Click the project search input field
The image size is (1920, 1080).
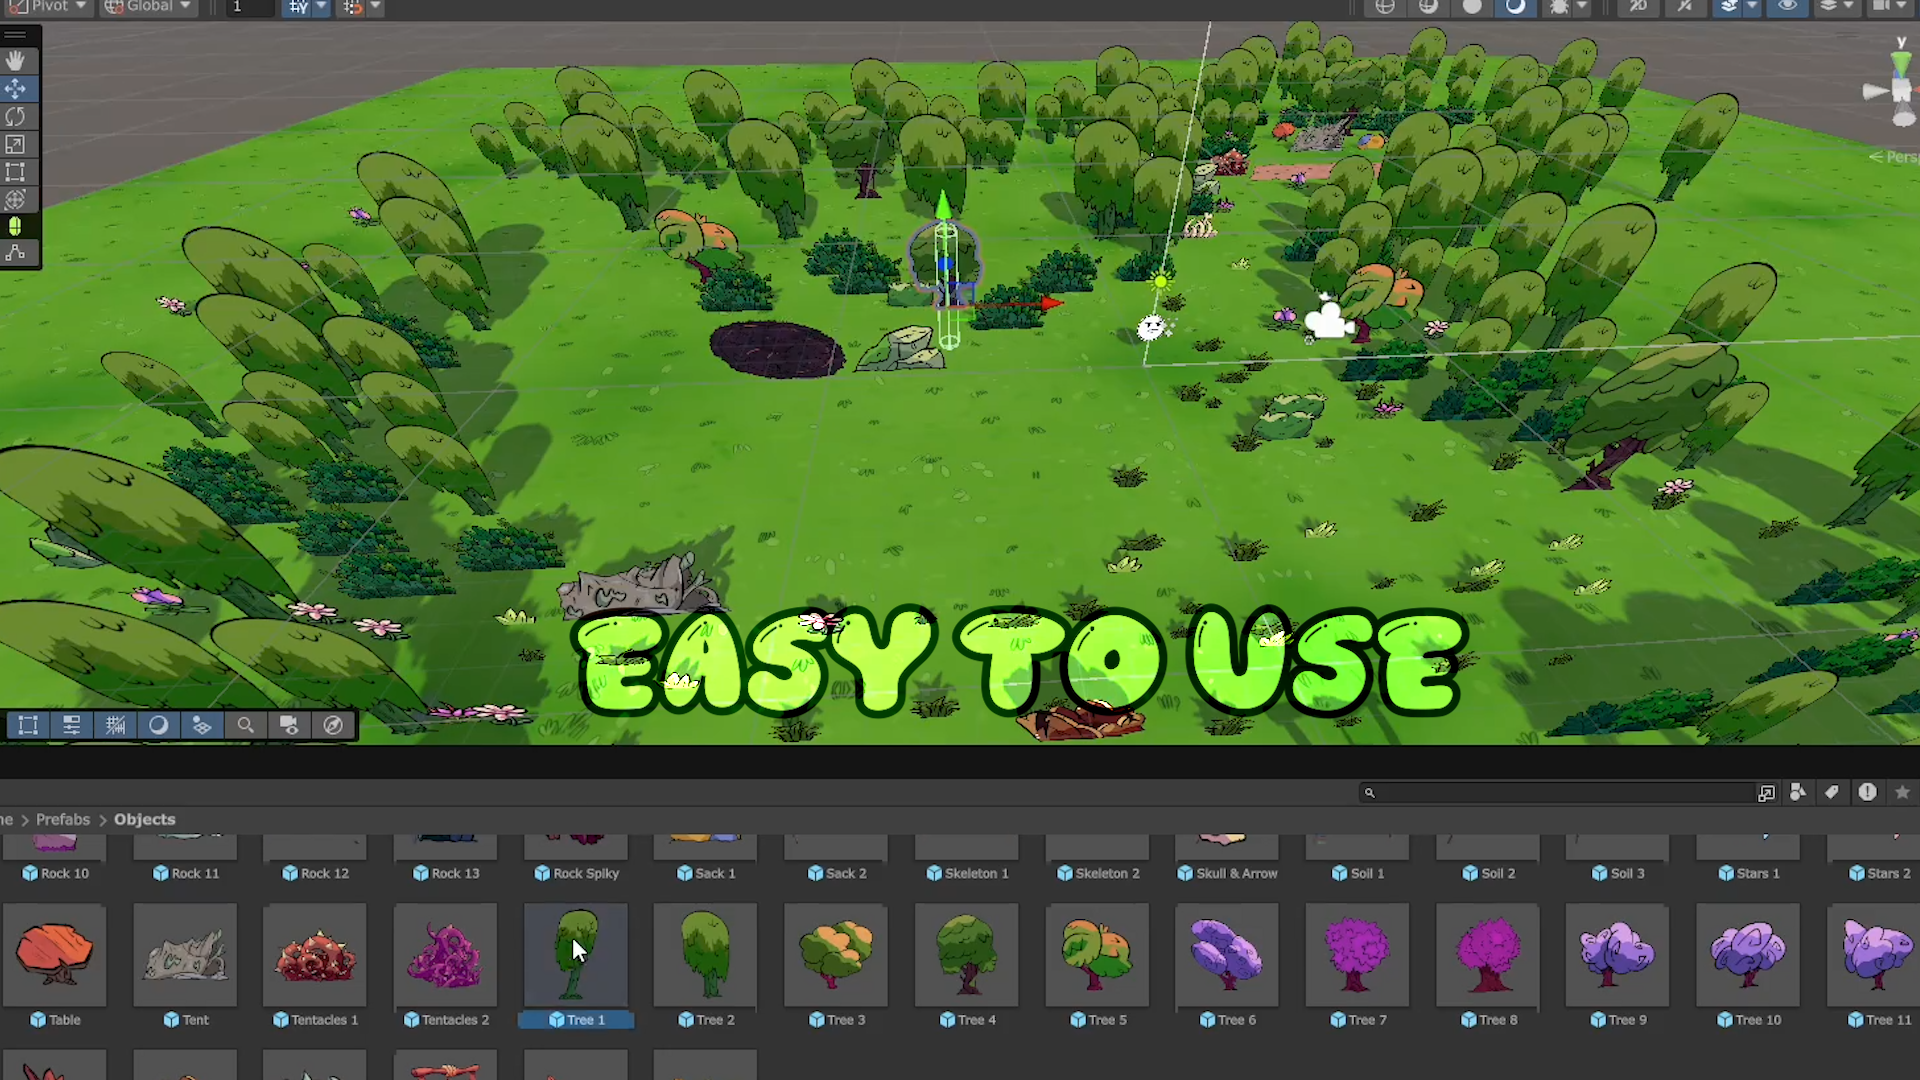(1560, 792)
